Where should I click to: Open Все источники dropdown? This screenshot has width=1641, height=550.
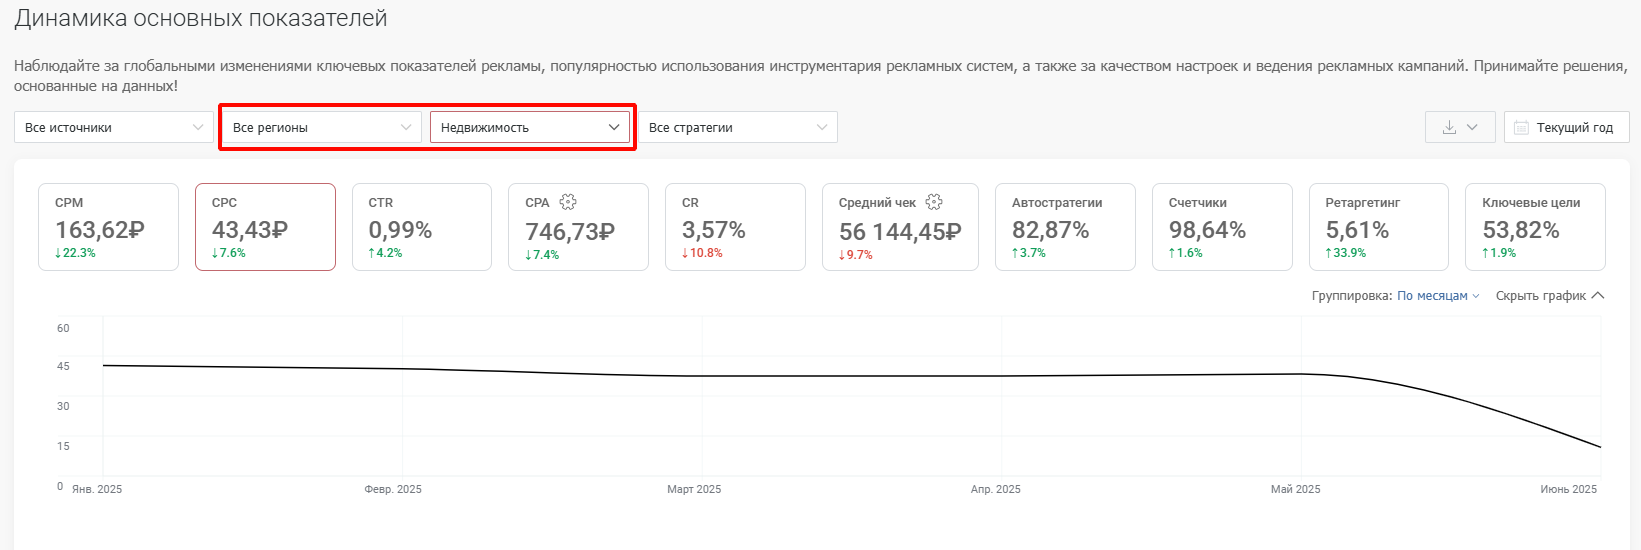point(114,127)
